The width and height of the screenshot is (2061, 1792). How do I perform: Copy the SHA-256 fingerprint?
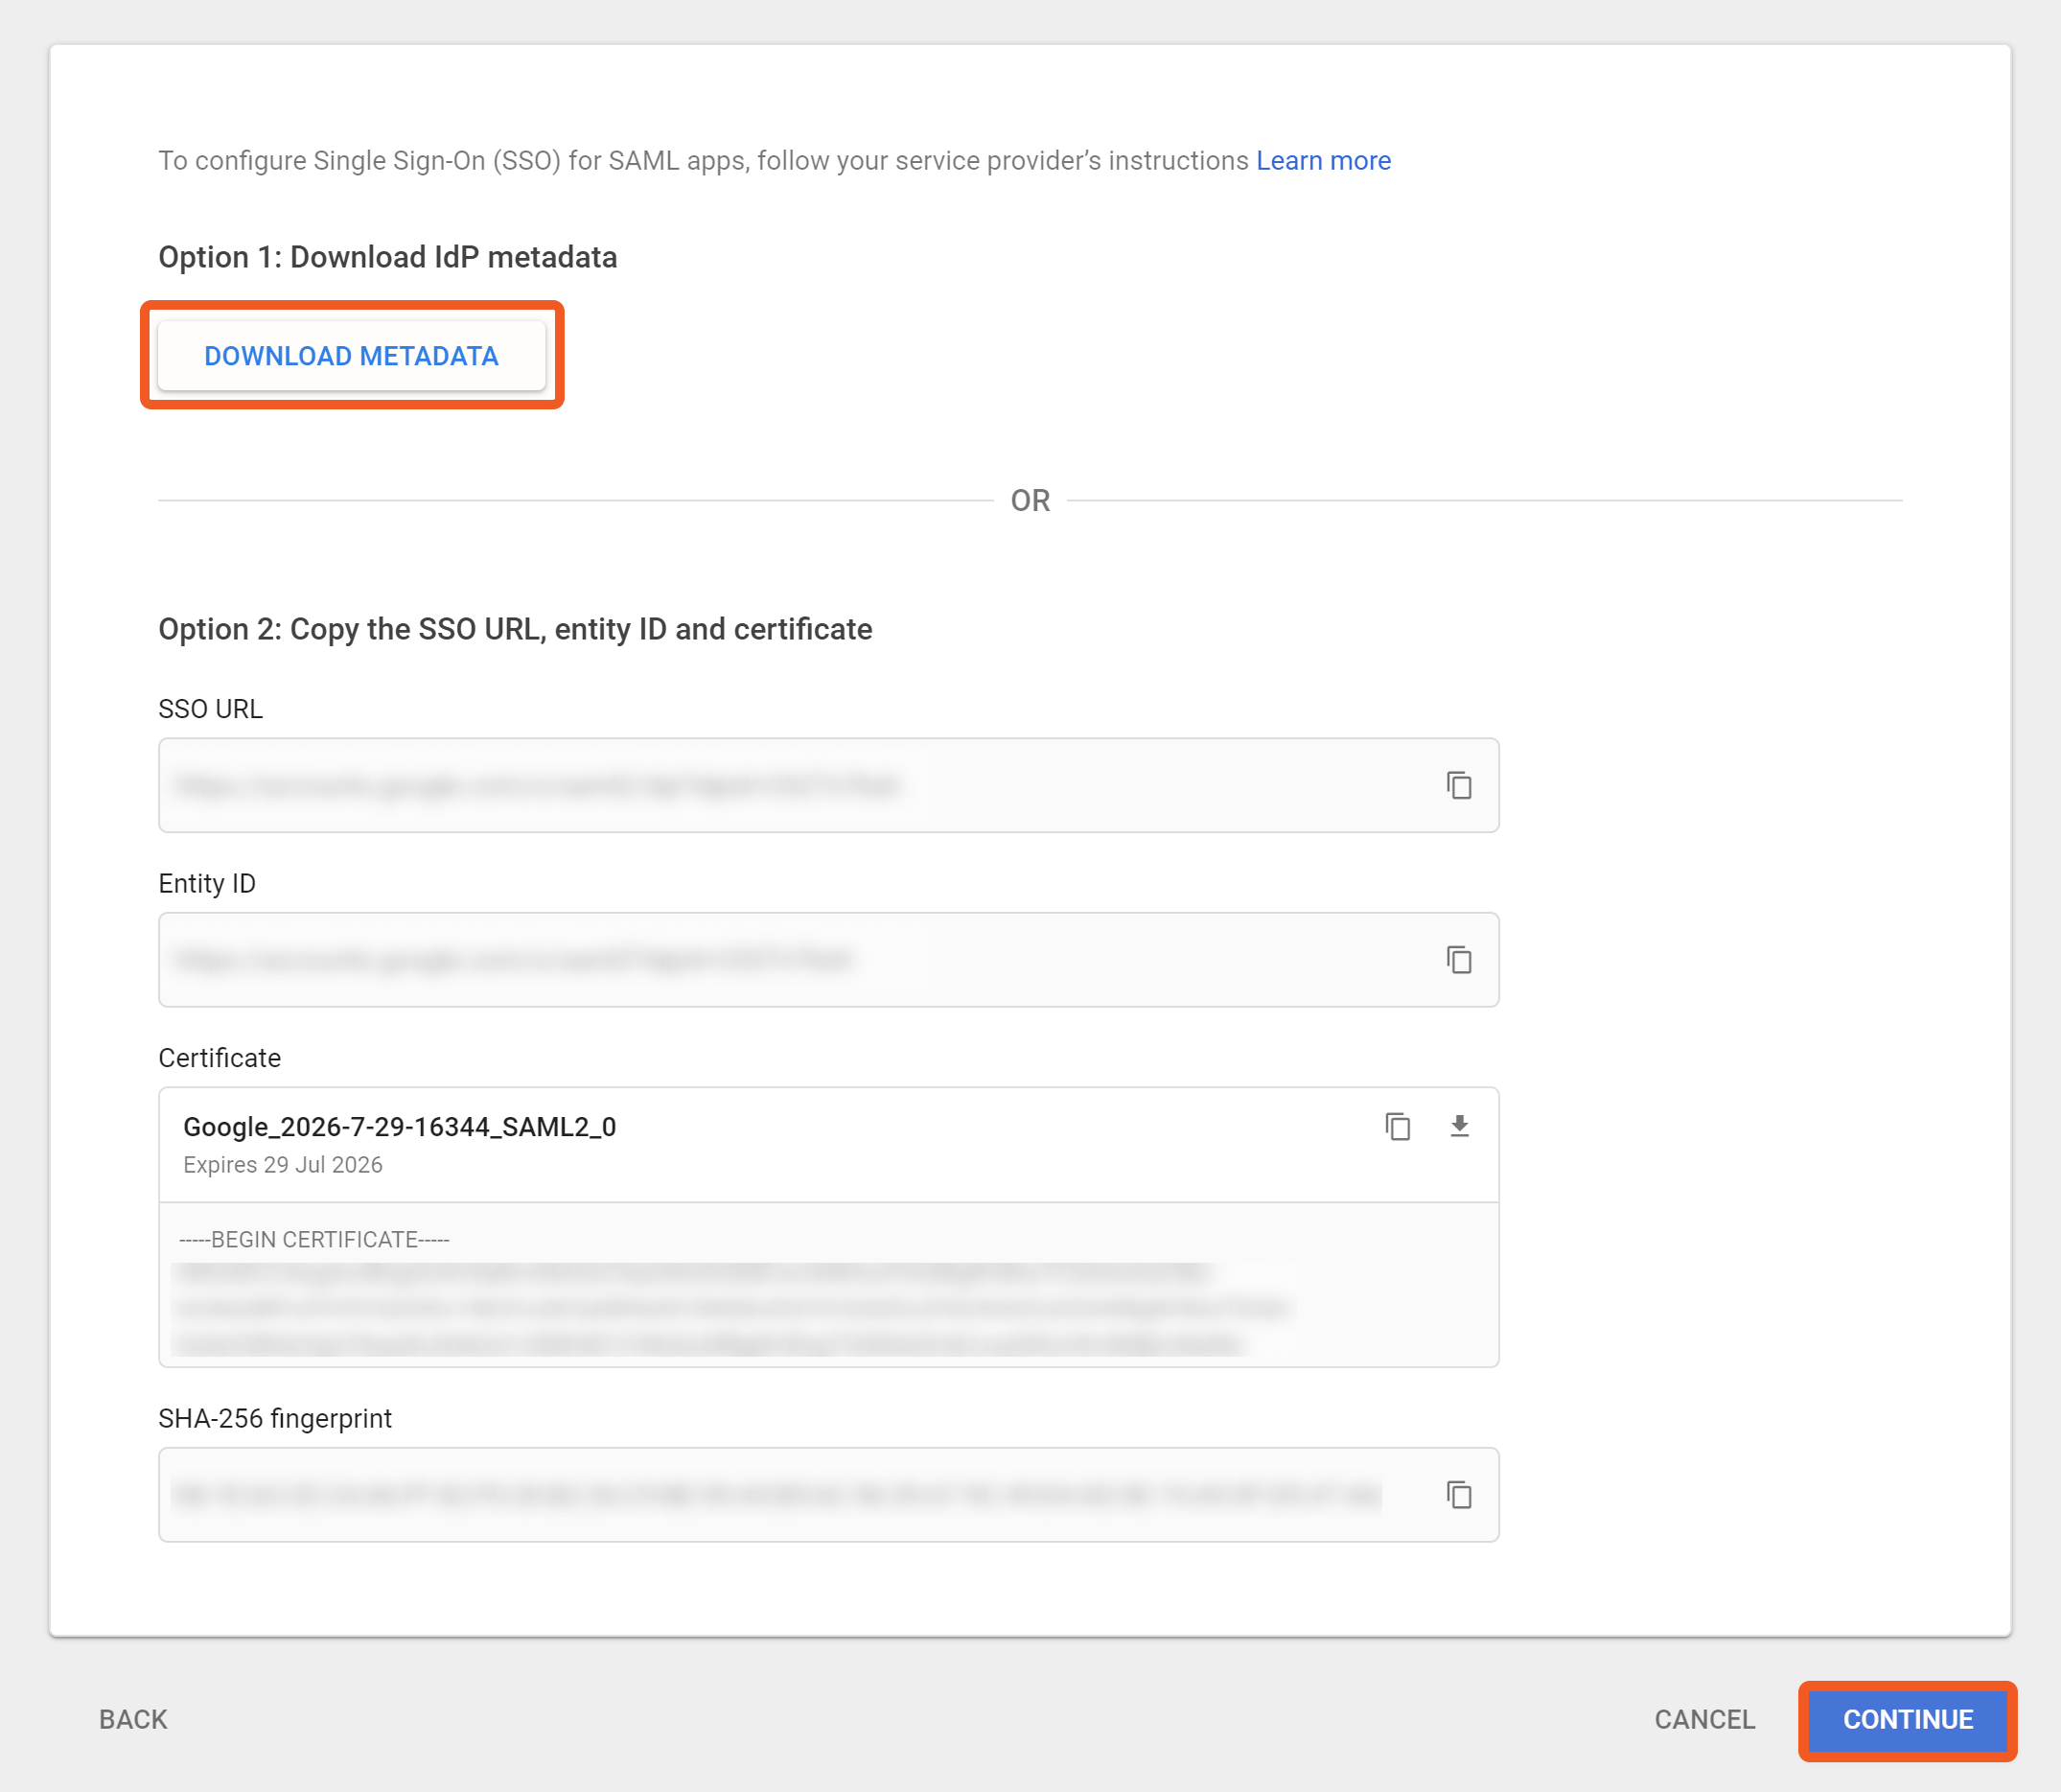click(1458, 1495)
